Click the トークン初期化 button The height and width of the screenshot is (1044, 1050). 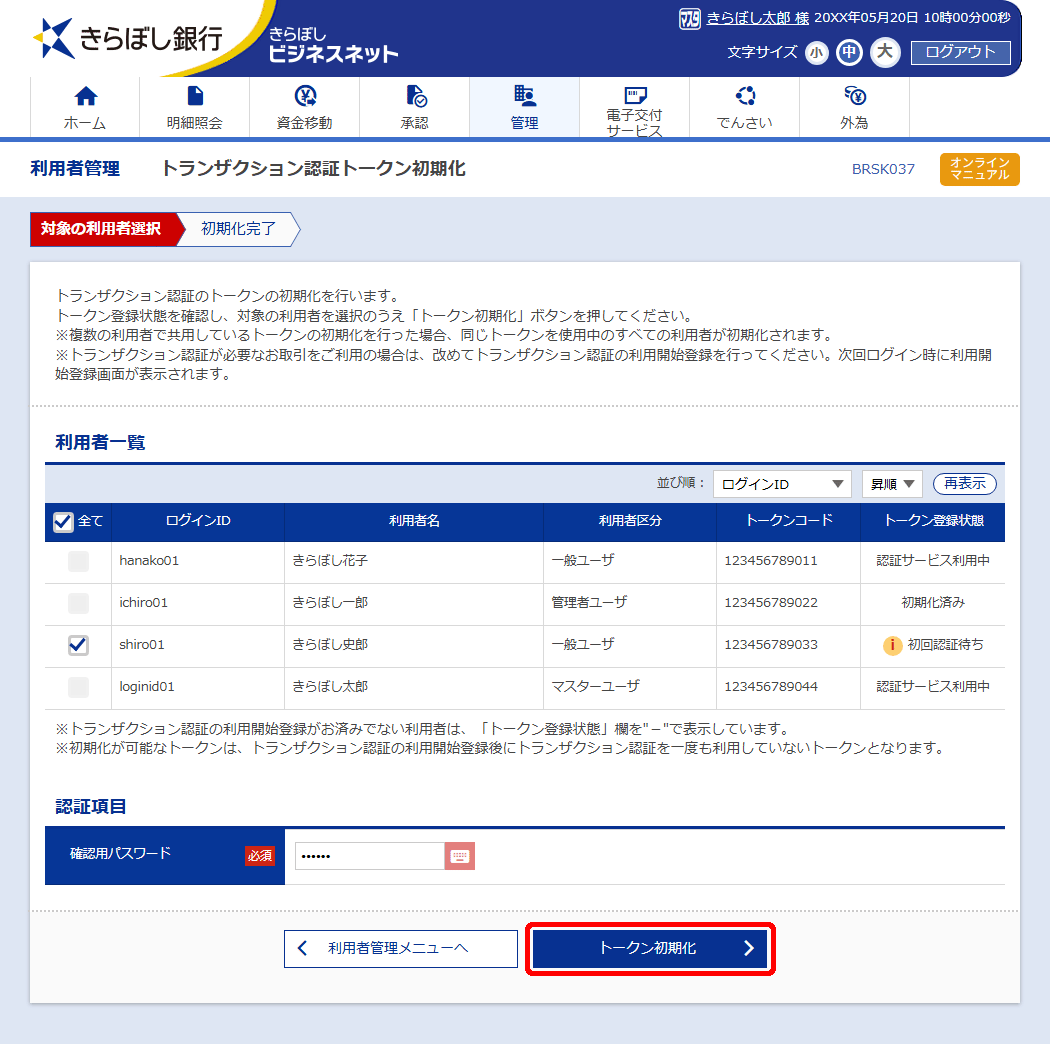click(x=650, y=948)
